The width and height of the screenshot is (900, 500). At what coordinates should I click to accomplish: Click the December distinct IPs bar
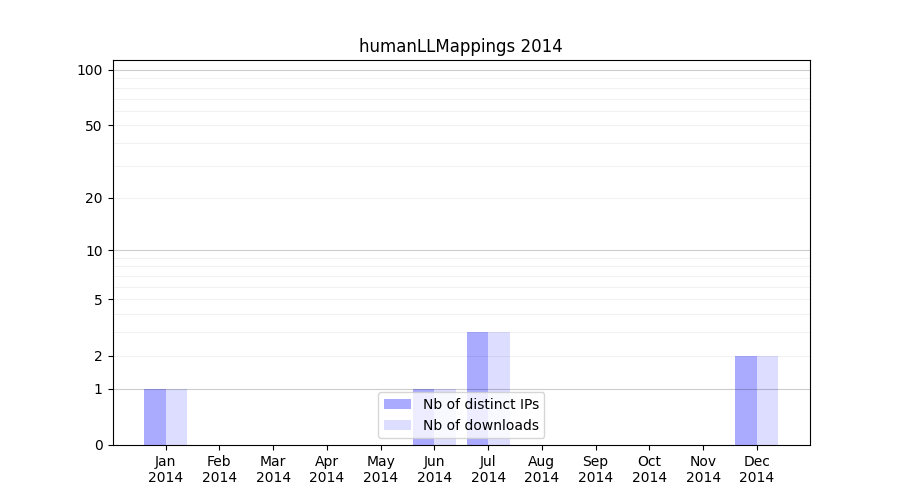tap(746, 400)
